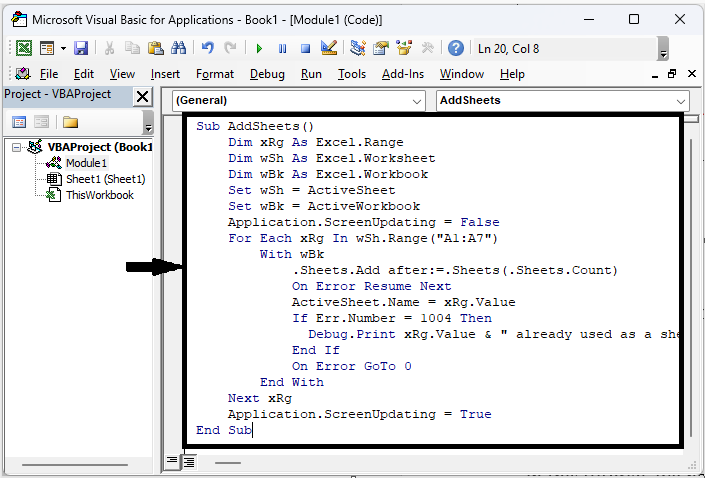Image resolution: width=705 pixels, height=478 pixels.
Task: Open the Edit menu
Action: 84,74
